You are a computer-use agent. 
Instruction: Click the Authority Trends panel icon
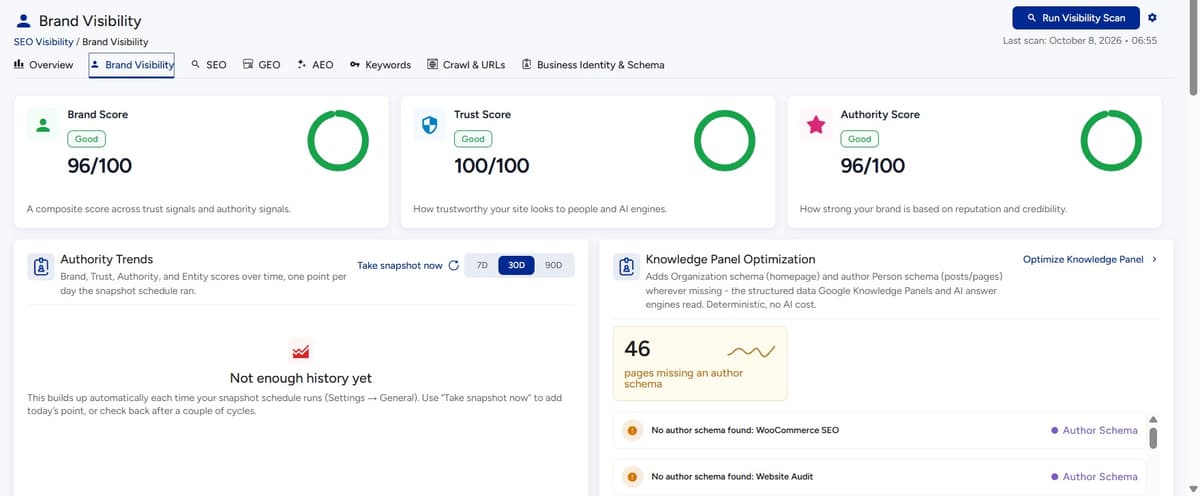(41, 266)
